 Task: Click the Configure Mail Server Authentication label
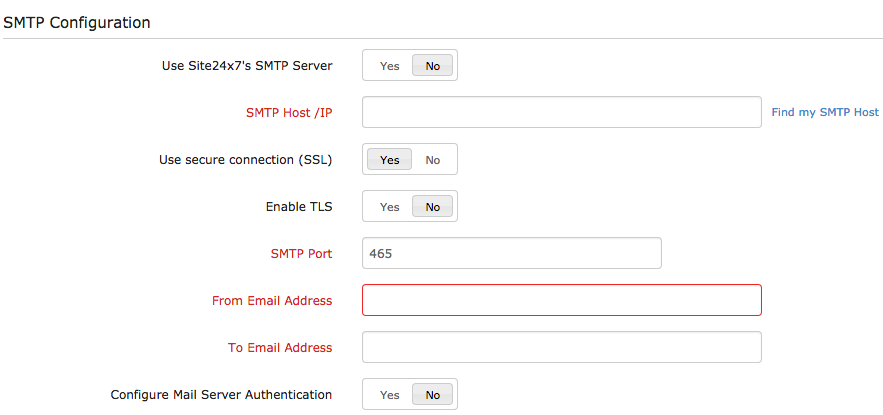[x=221, y=395]
